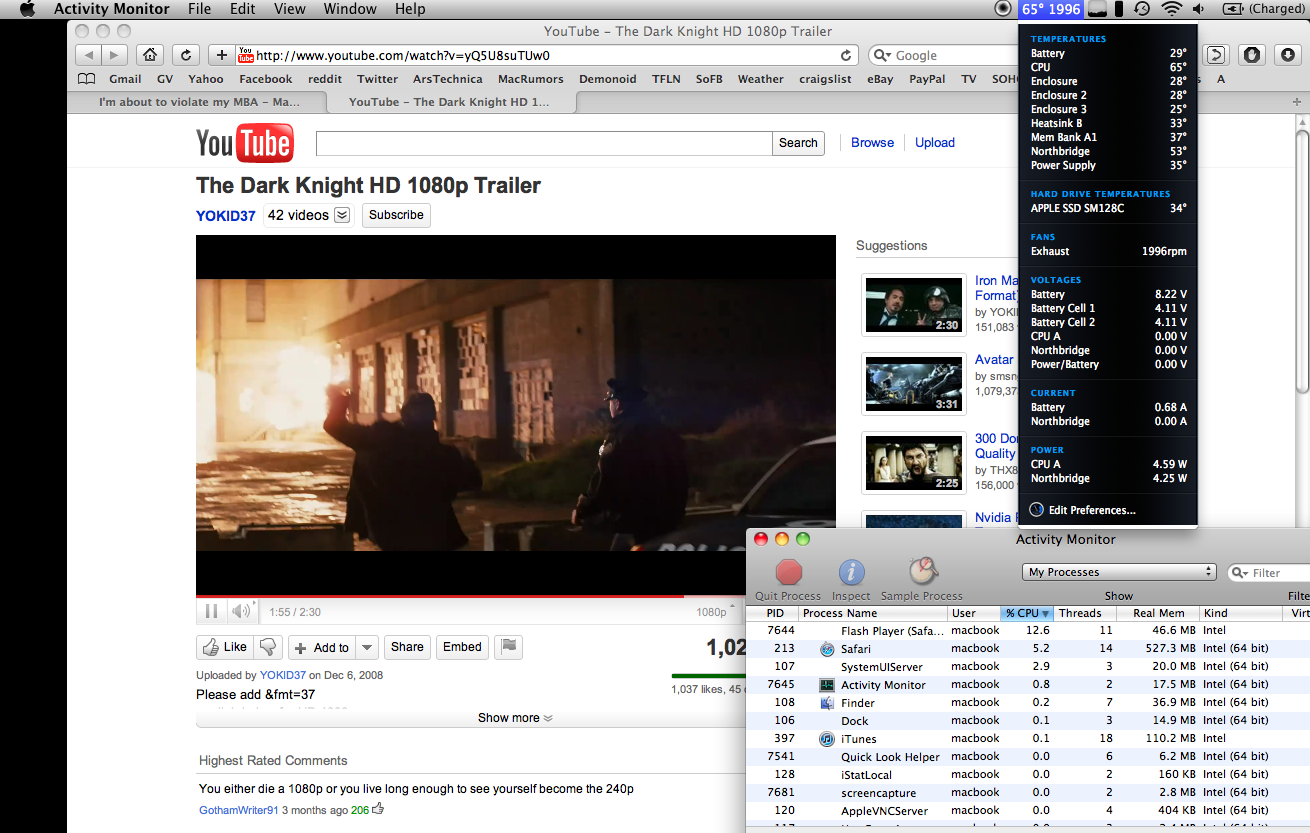The image size is (1310, 833).
Task: Click the Safari icon in process list
Action: coord(827,649)
